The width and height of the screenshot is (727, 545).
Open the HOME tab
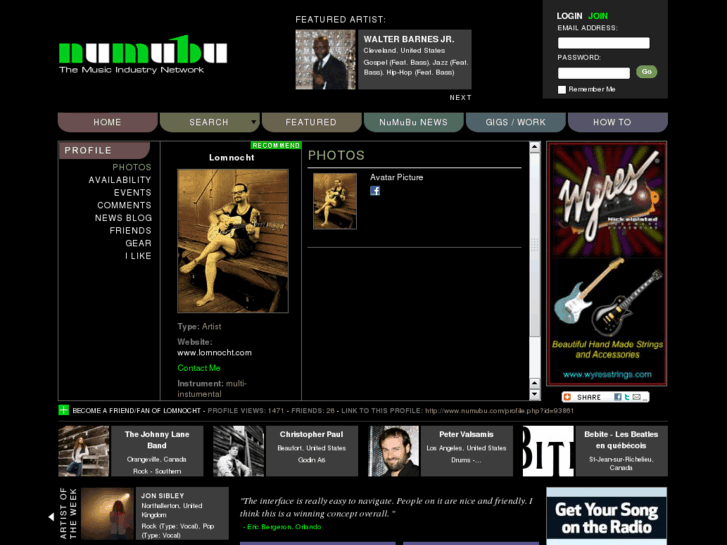[x=108, y=122]
